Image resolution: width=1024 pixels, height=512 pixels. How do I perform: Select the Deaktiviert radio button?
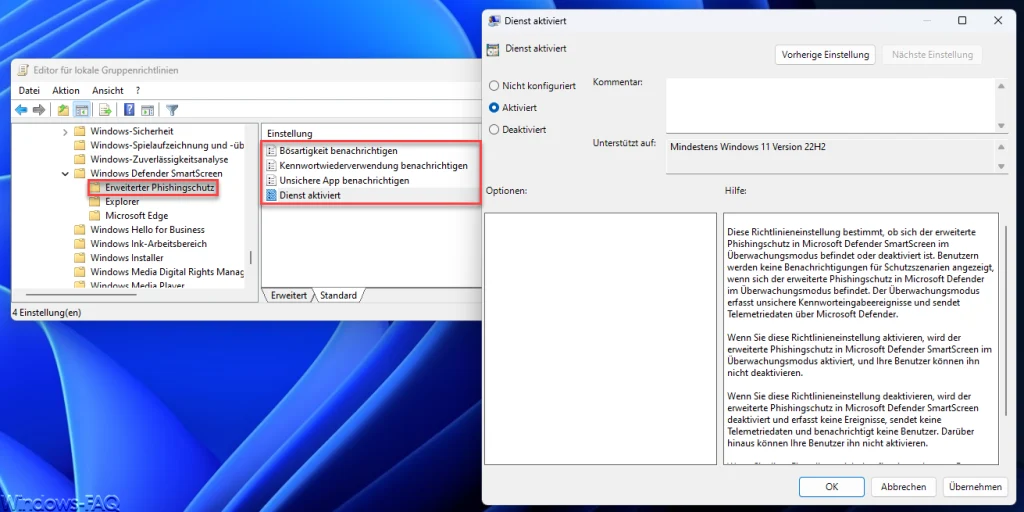pos(494,129)
